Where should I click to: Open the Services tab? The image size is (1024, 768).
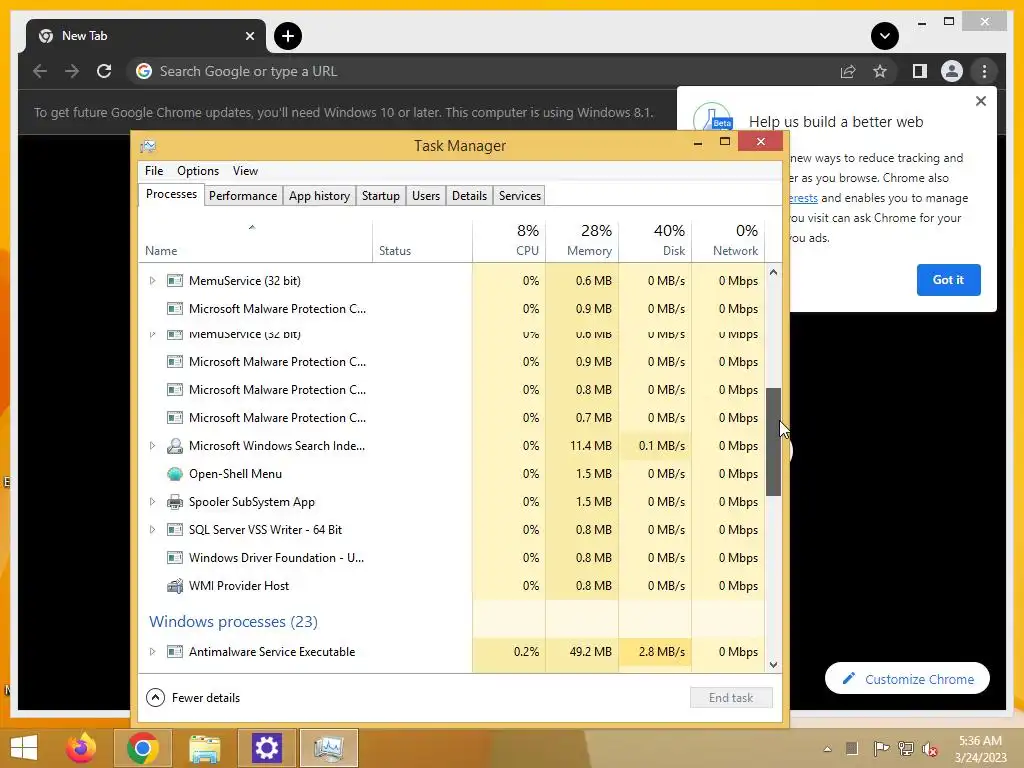click(519, 196)
